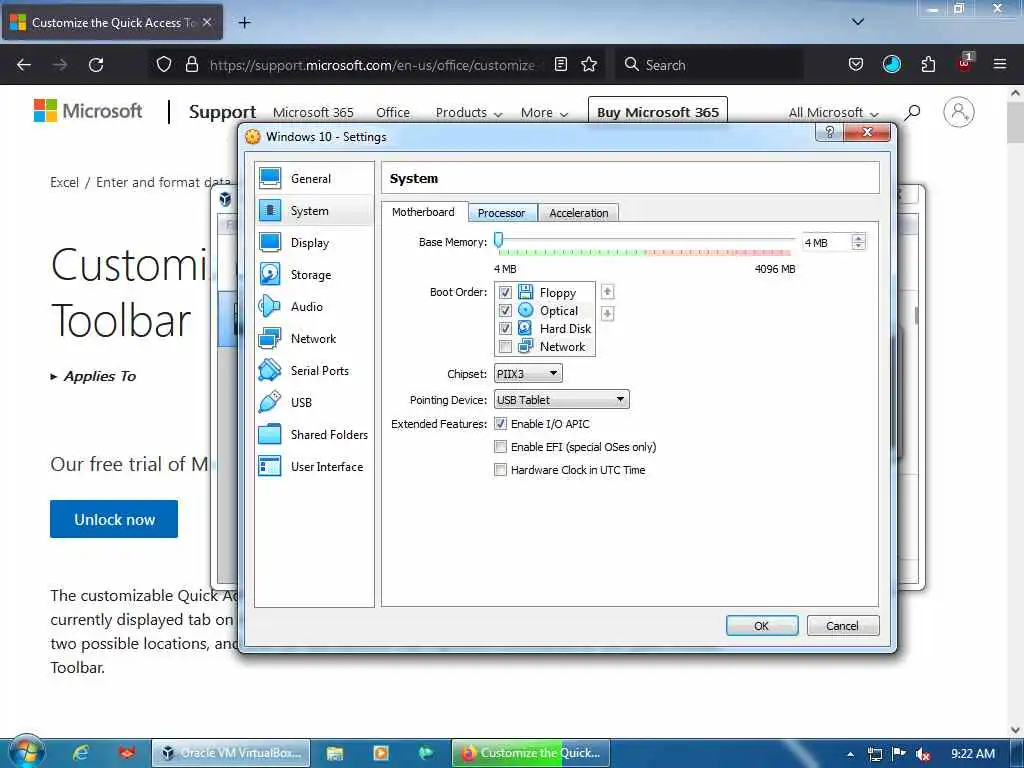
Task: Open the Chipset PIIX3 dropdown
Action: (x=528, y=374)
